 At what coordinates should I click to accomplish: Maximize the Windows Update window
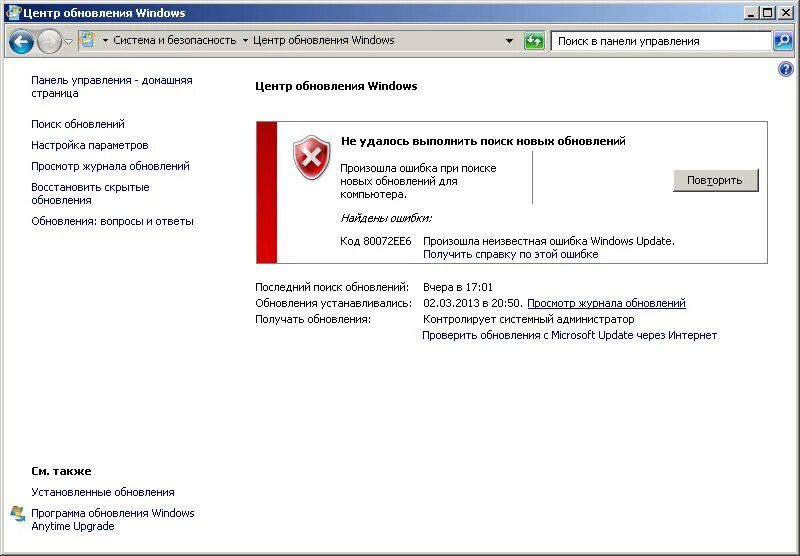coord(767,13)
